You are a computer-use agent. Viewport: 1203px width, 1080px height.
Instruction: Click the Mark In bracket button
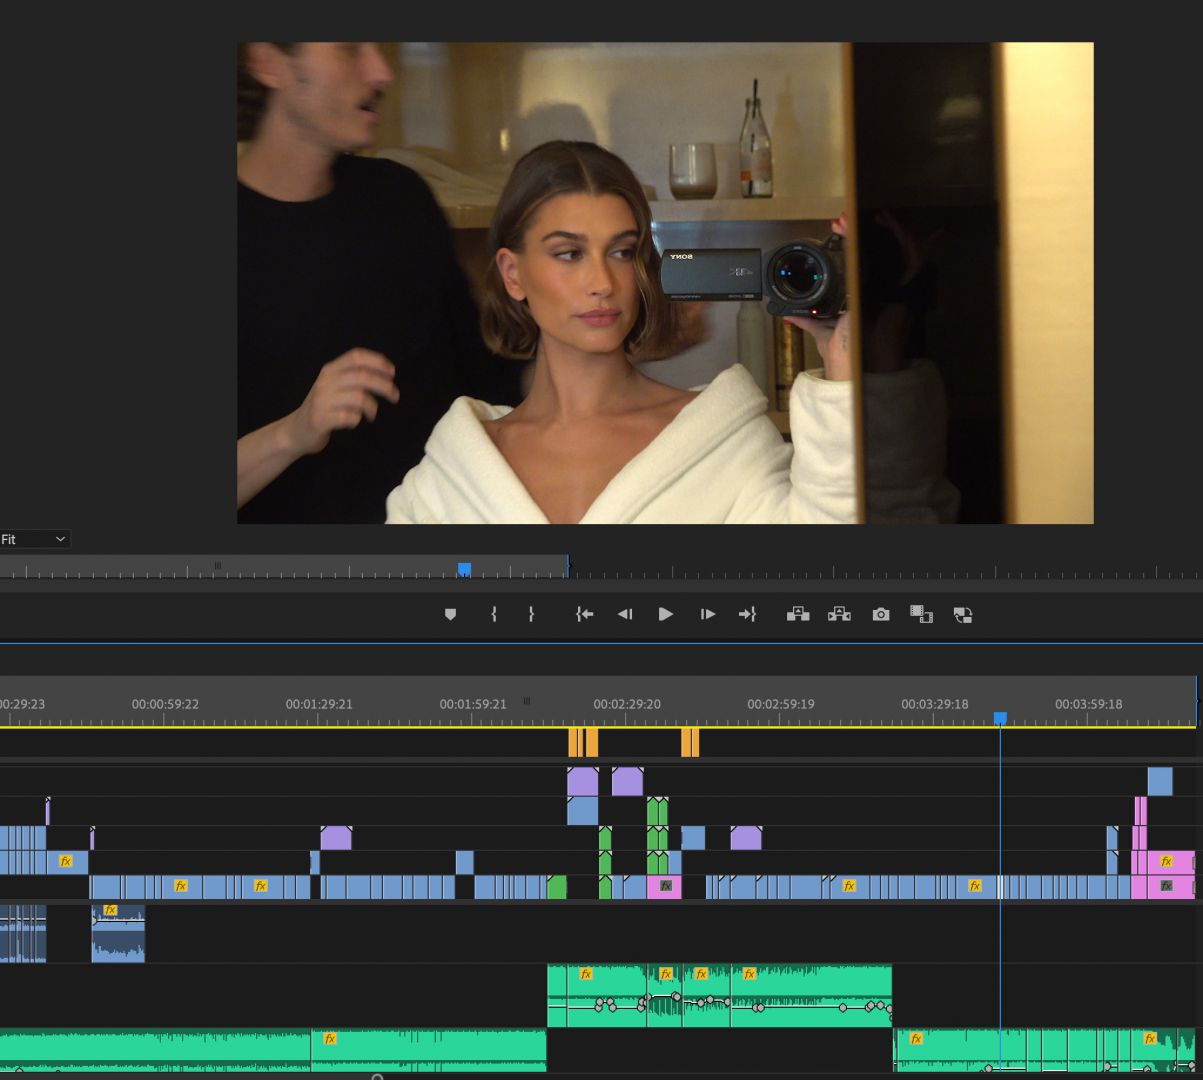pyautogui.click(x=494, y=614)
